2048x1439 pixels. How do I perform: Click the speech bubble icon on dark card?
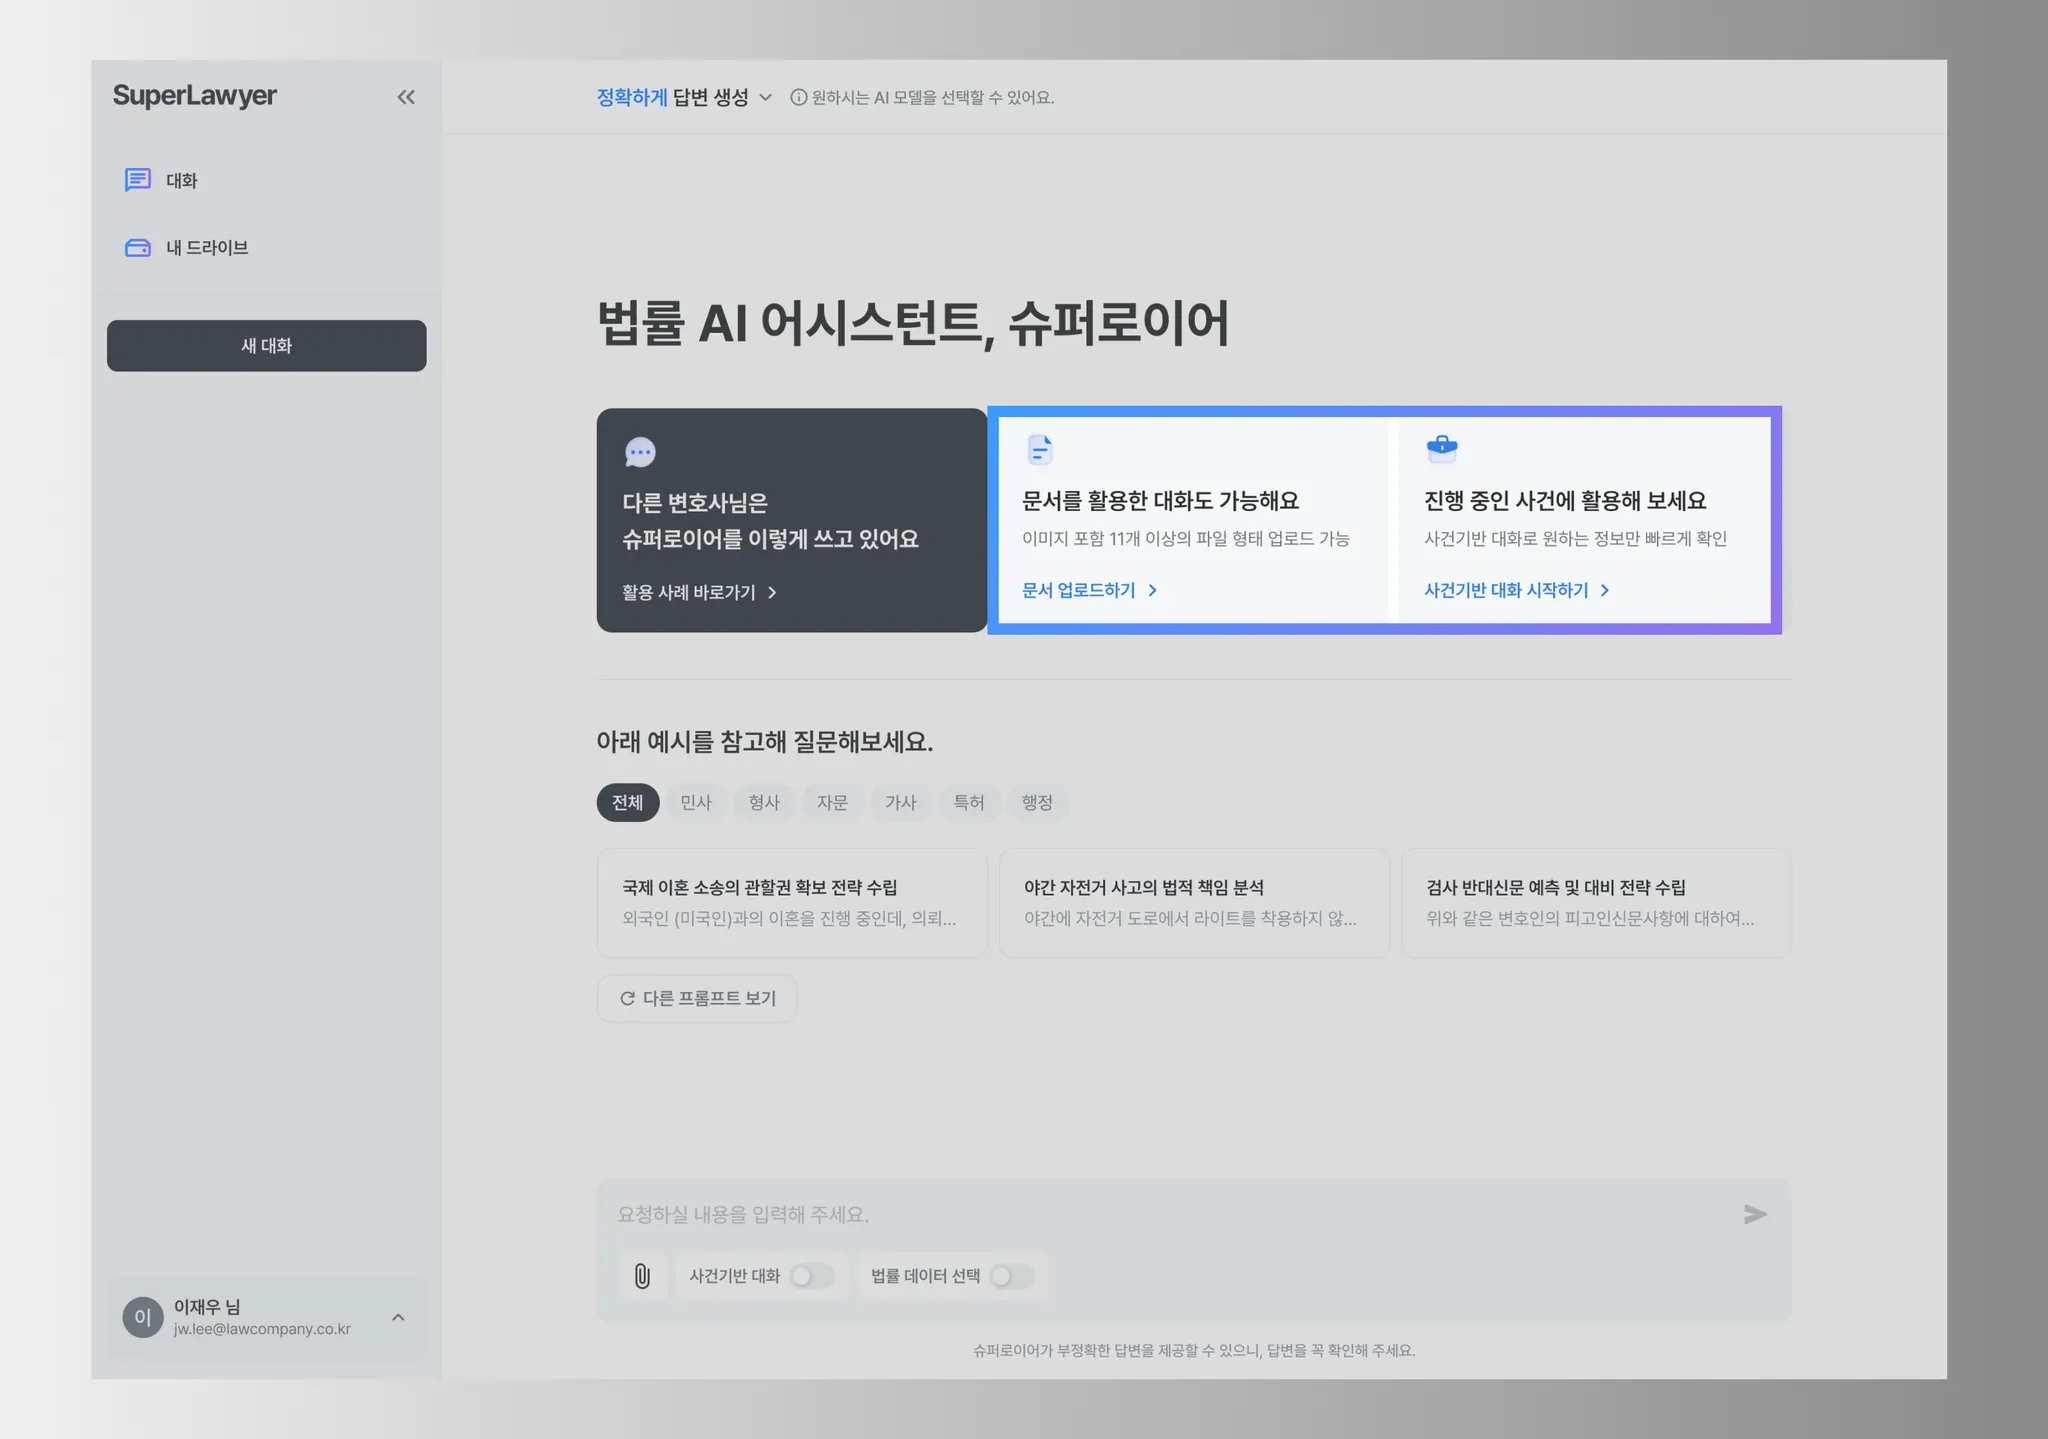tap(640, 452)
